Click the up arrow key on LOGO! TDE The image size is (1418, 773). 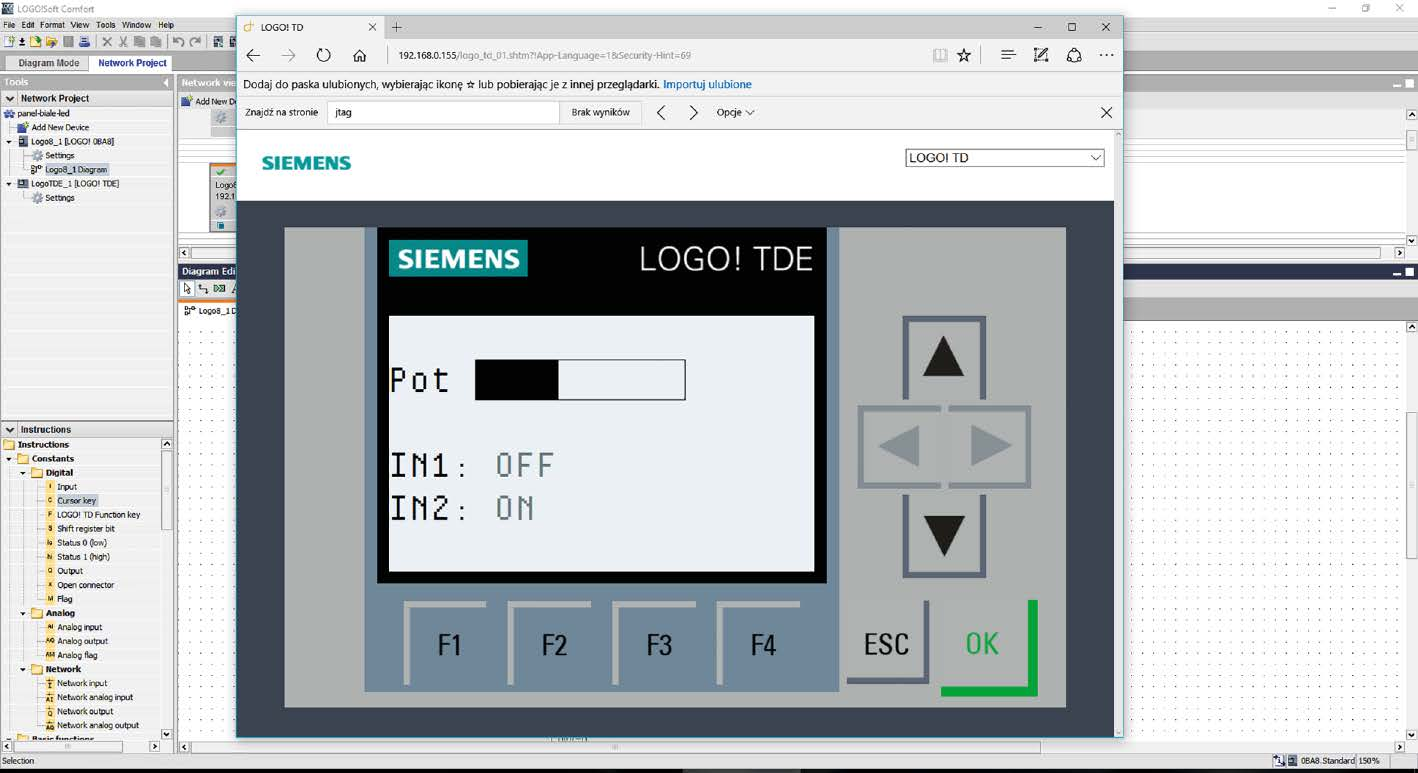pyautogui.click(x=944, y=357)
